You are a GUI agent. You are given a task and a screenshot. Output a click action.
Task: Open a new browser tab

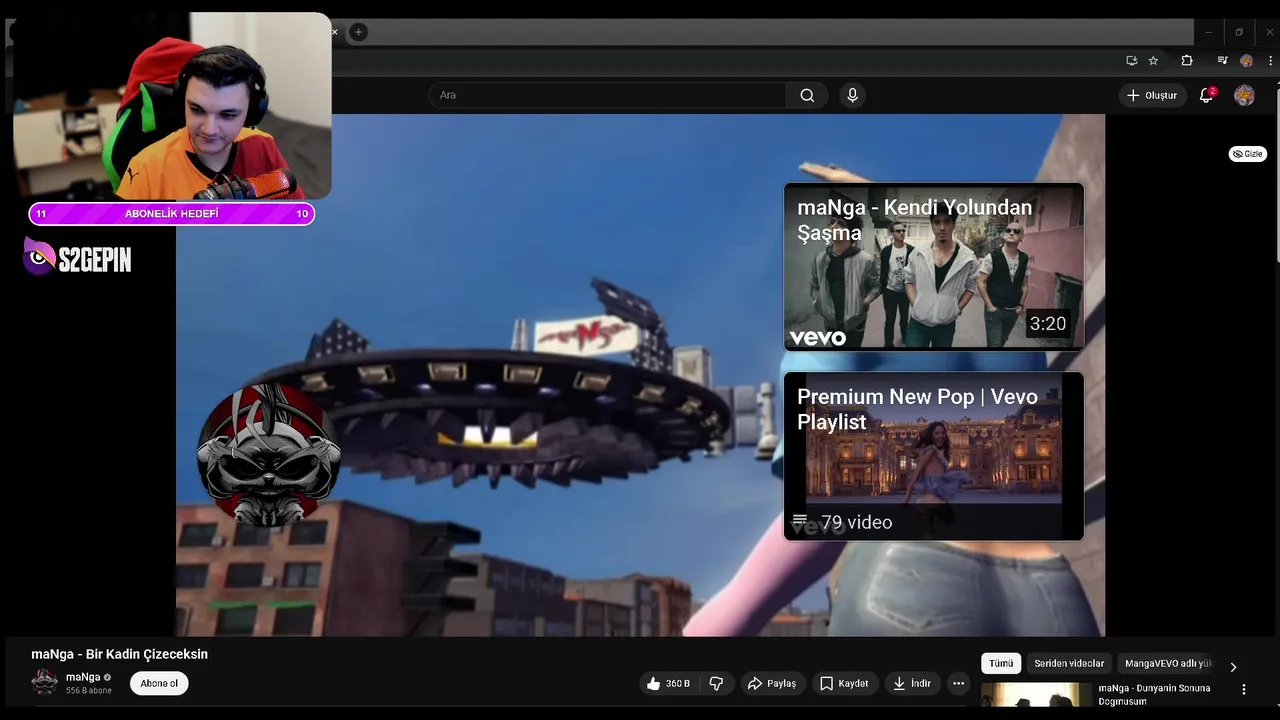tap(358, 32)
